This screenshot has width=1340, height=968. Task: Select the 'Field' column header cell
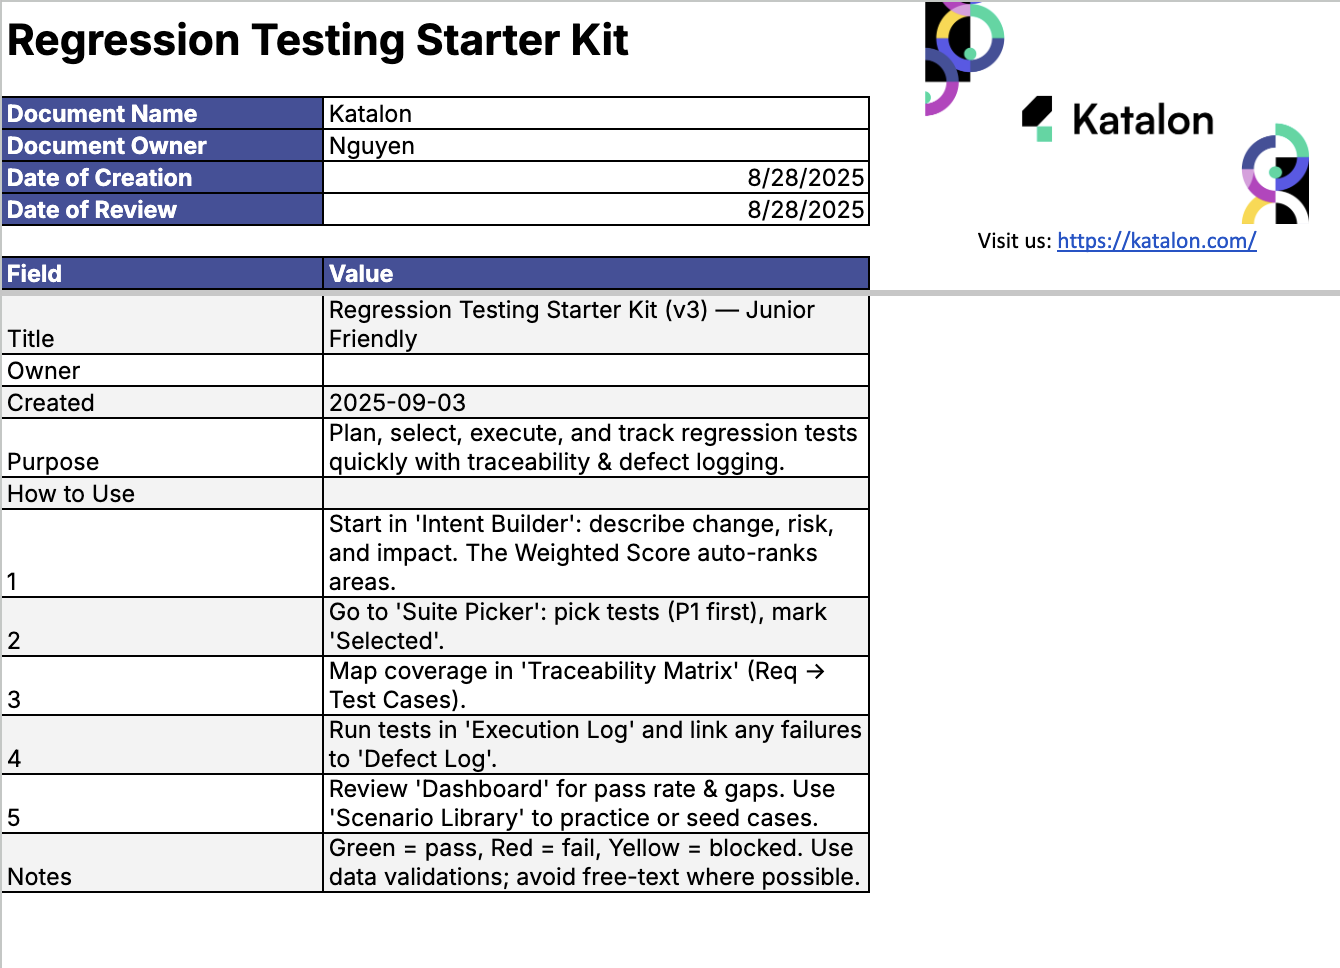[x=162, y=274]
